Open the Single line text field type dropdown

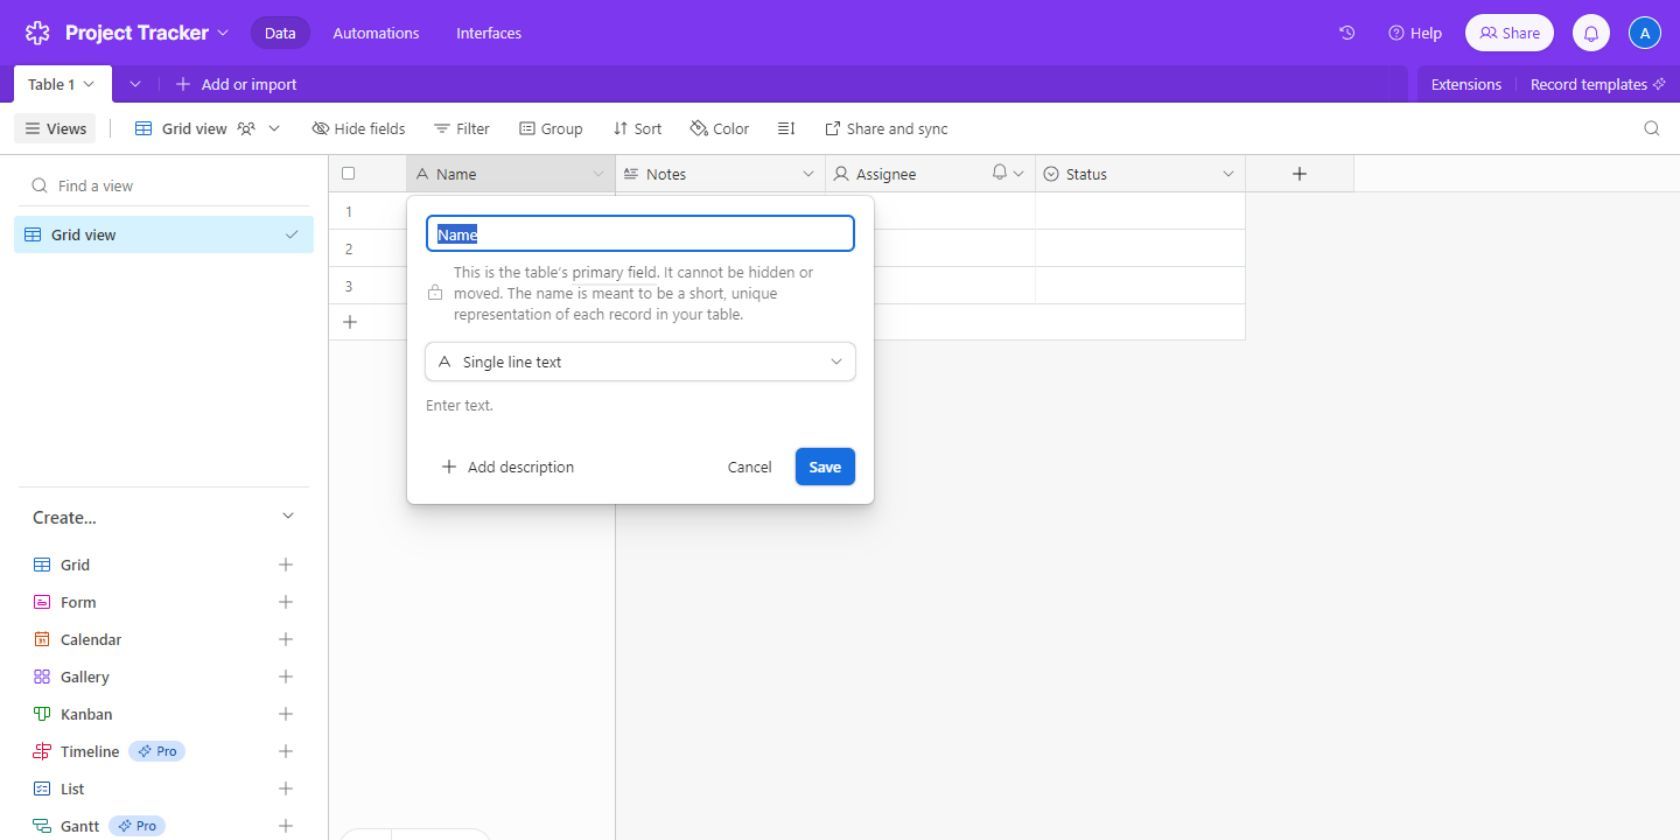coord(640,362)
